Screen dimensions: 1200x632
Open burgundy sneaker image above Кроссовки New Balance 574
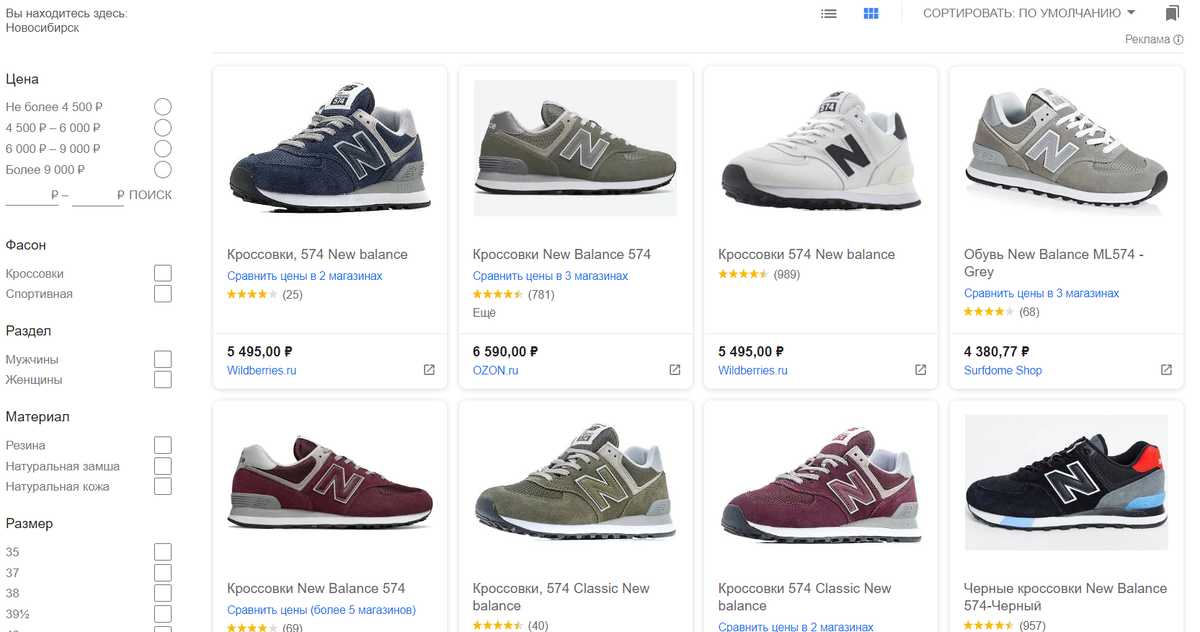[330, 482]
